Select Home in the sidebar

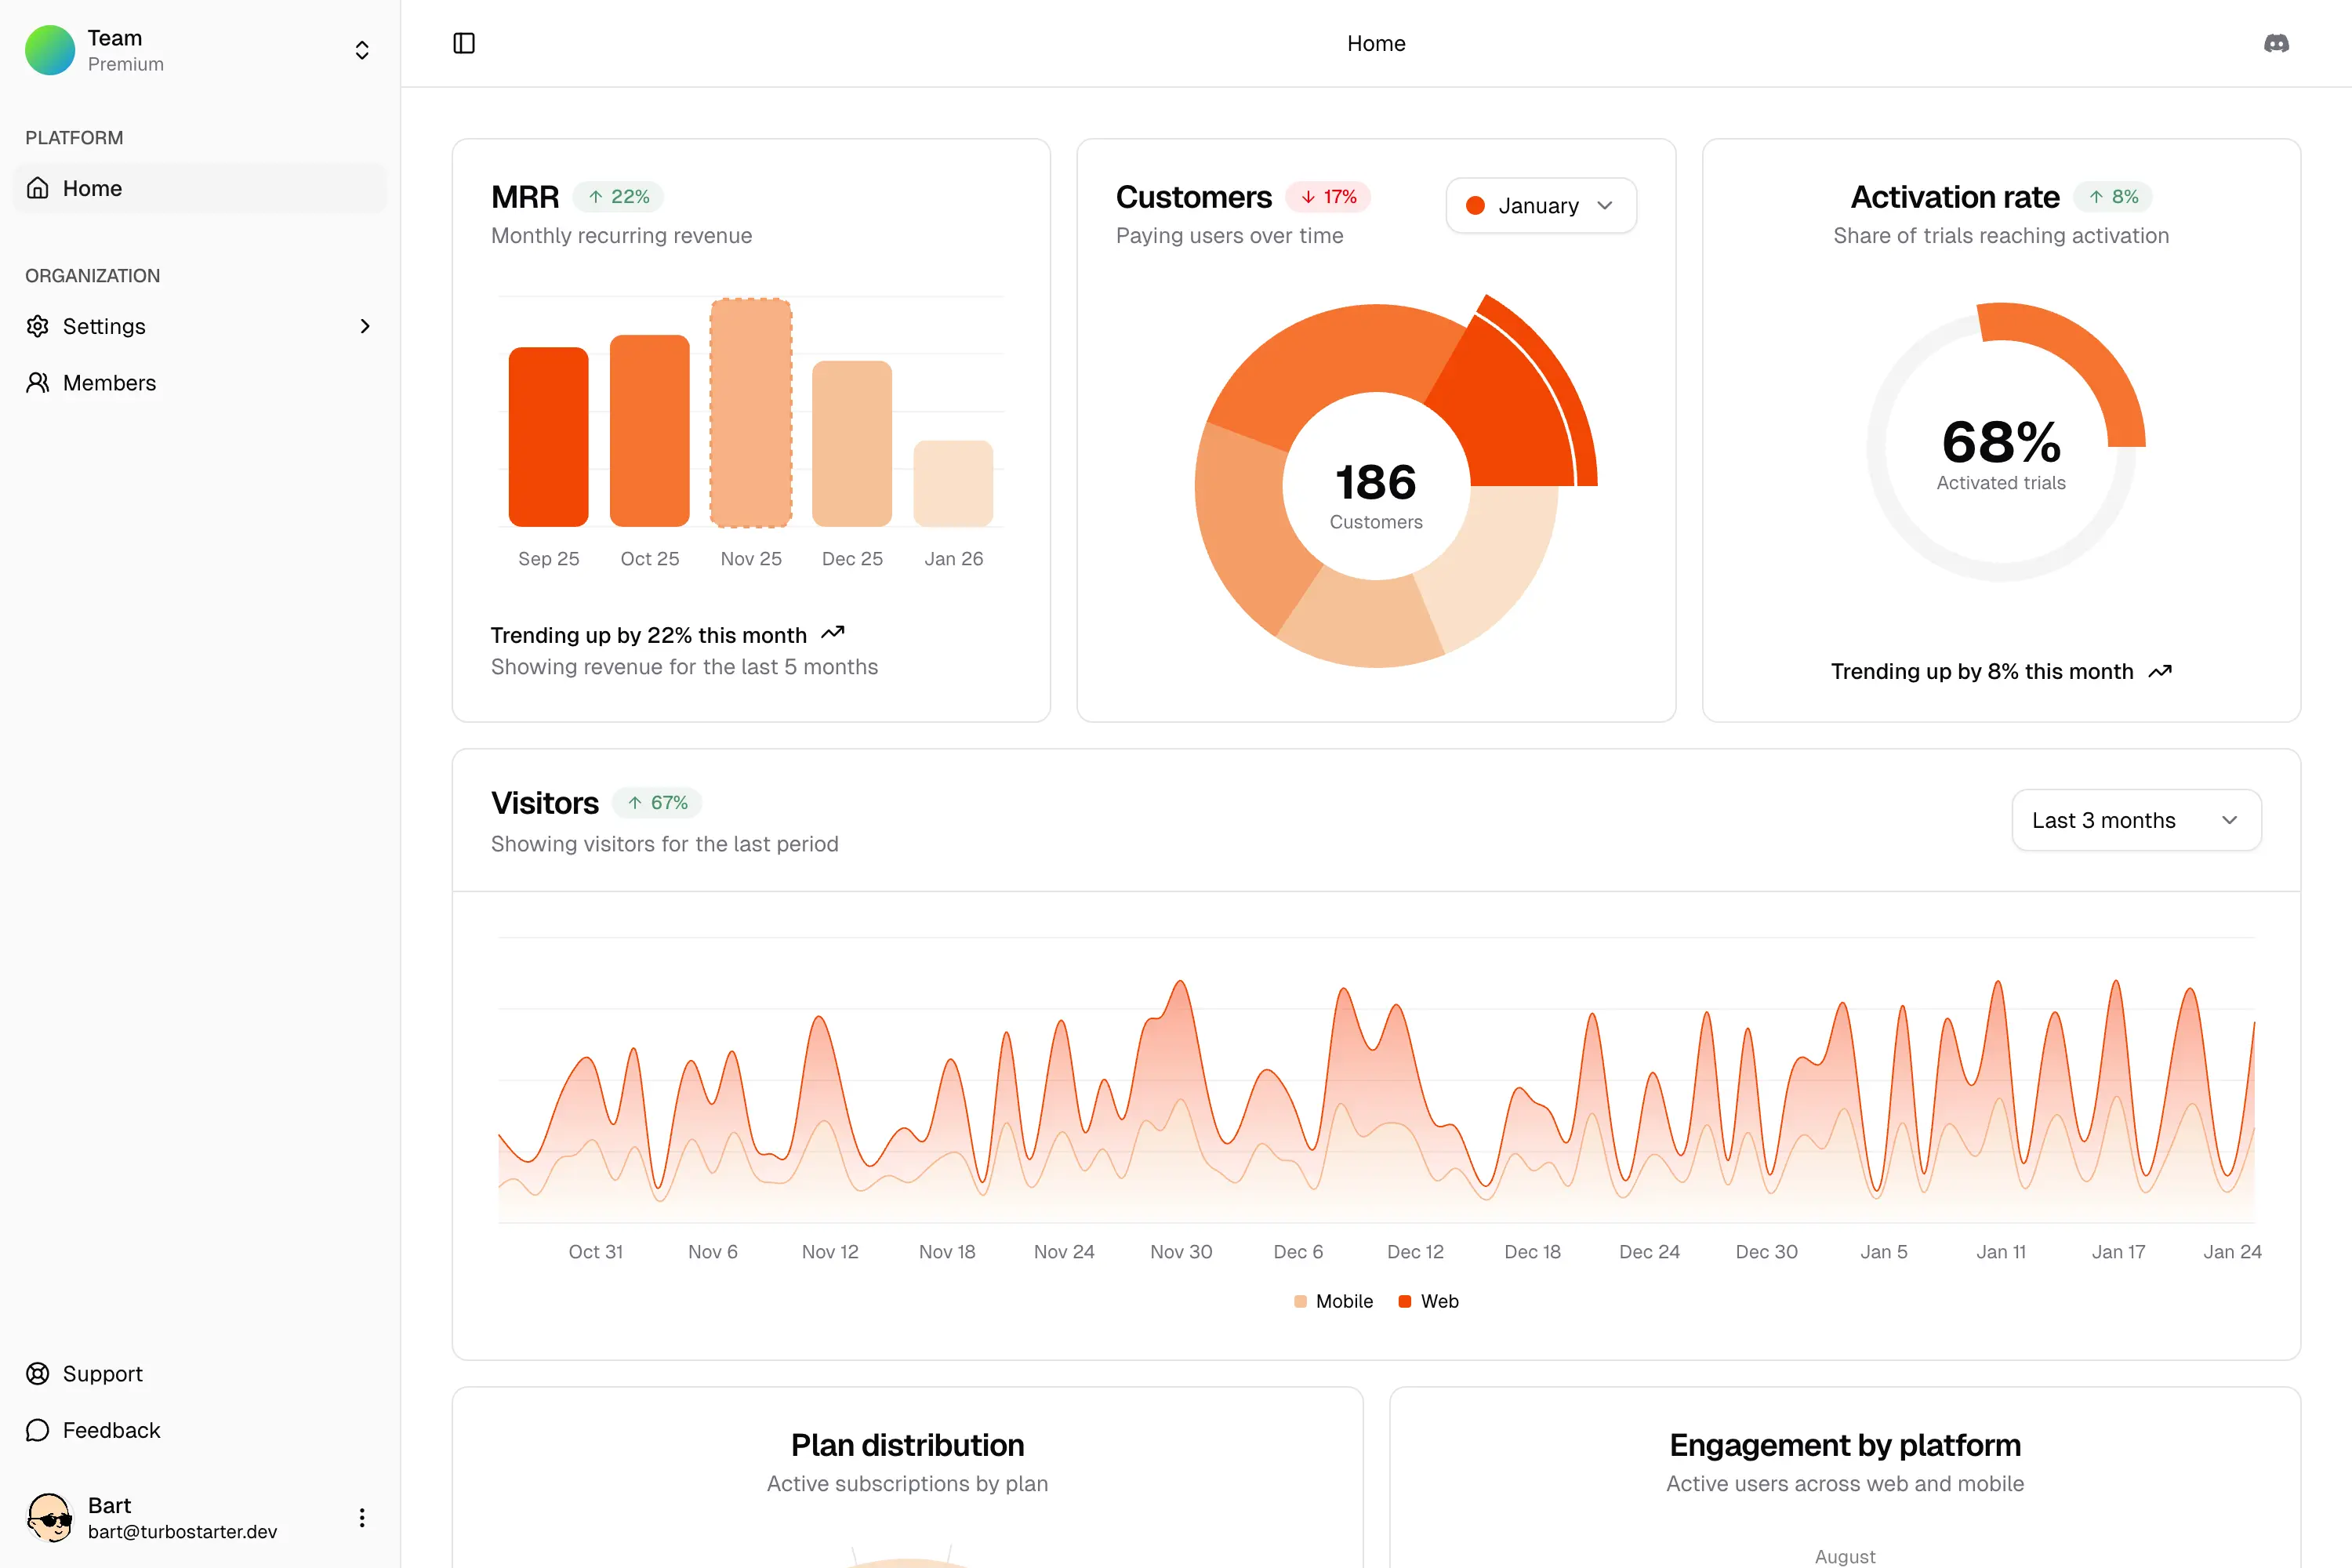coord(92,188)
